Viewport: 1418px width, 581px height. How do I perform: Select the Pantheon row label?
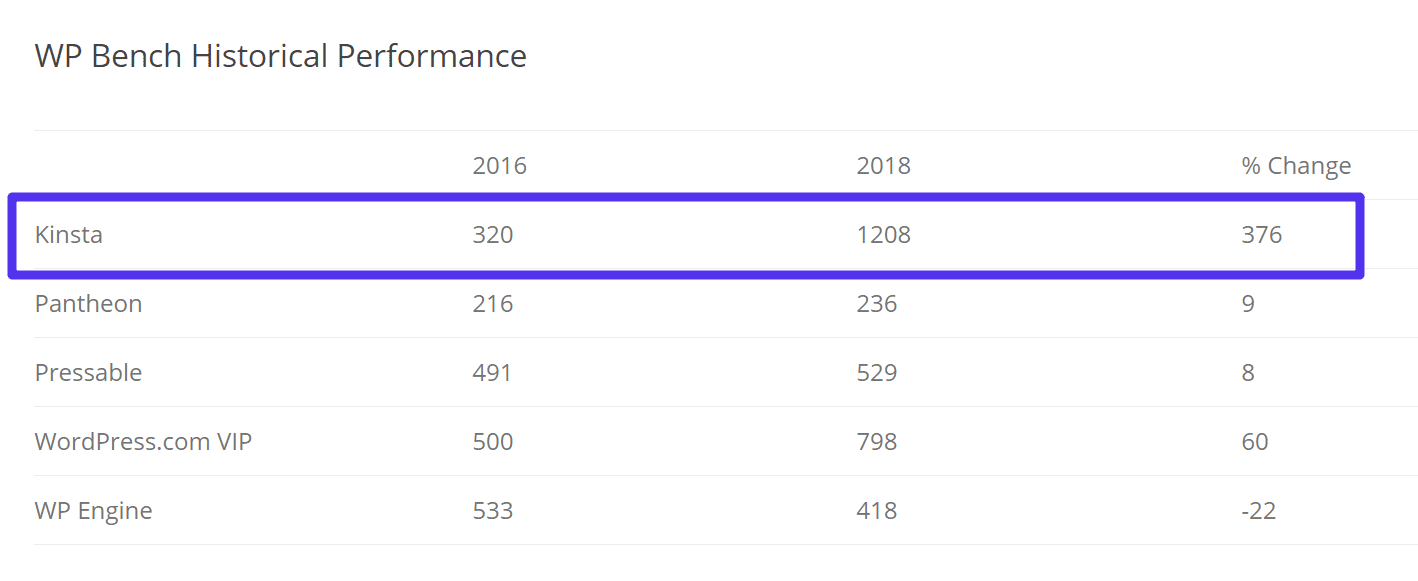click(88, 304)
